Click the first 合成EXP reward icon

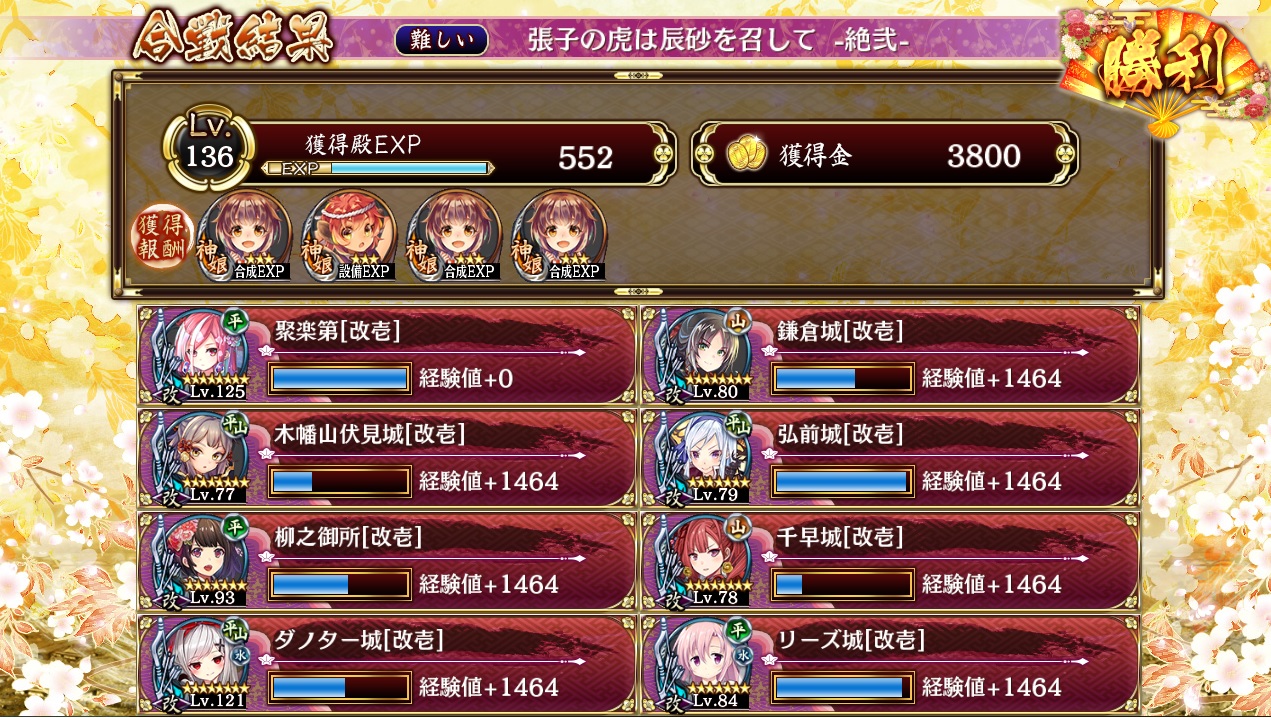[x=246, y=236]
